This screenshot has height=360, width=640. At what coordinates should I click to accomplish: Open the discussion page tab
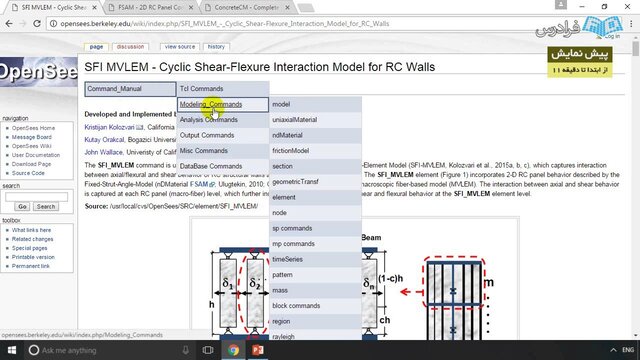click(130, 47)
